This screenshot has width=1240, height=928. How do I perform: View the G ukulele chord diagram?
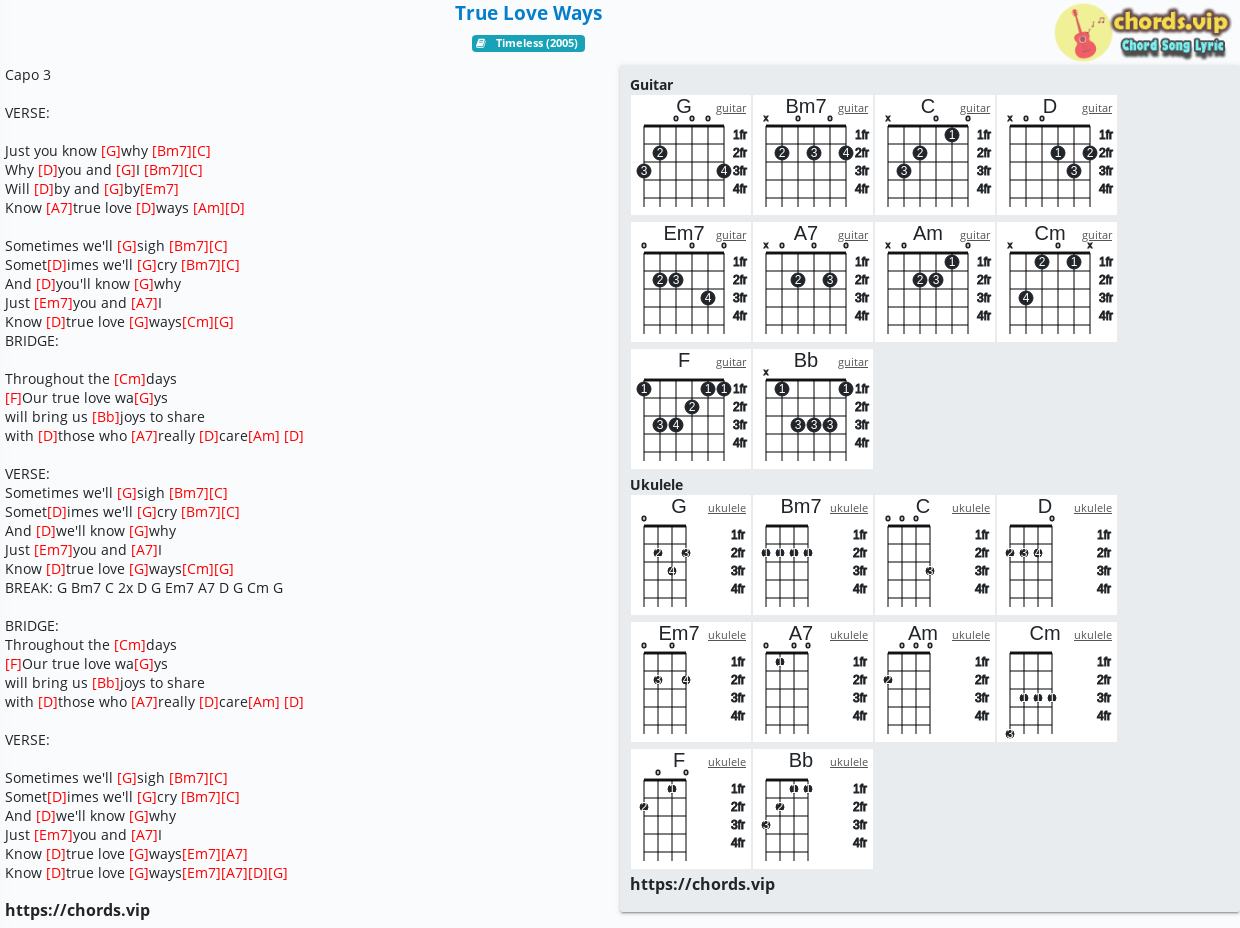pyautogui.click(x=691, y=555)
